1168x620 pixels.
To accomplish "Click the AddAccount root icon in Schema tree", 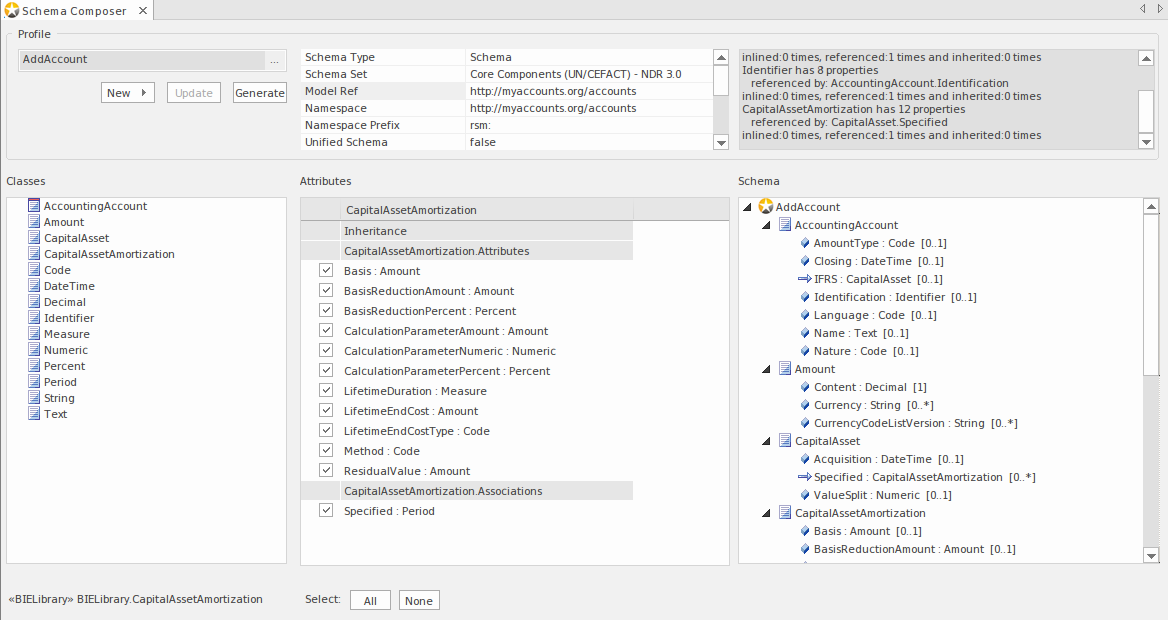I will [765, 206].
